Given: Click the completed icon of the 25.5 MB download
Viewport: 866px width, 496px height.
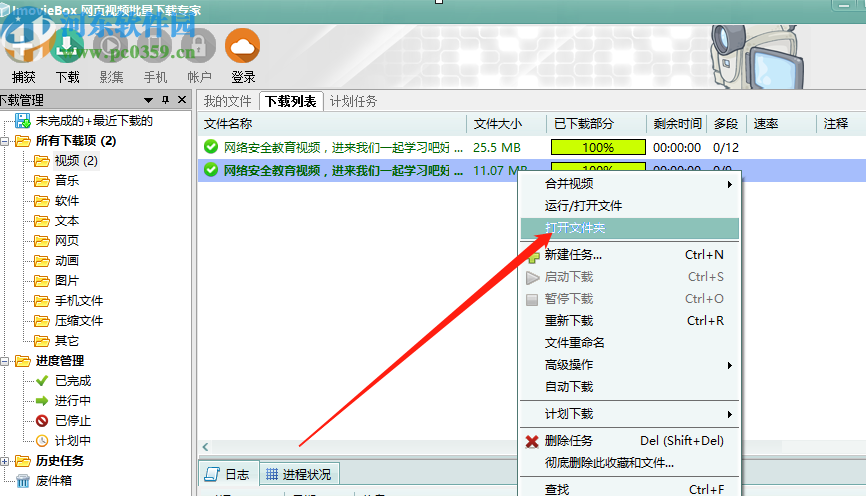Looking at the screenshot, I should pos(210,147).
